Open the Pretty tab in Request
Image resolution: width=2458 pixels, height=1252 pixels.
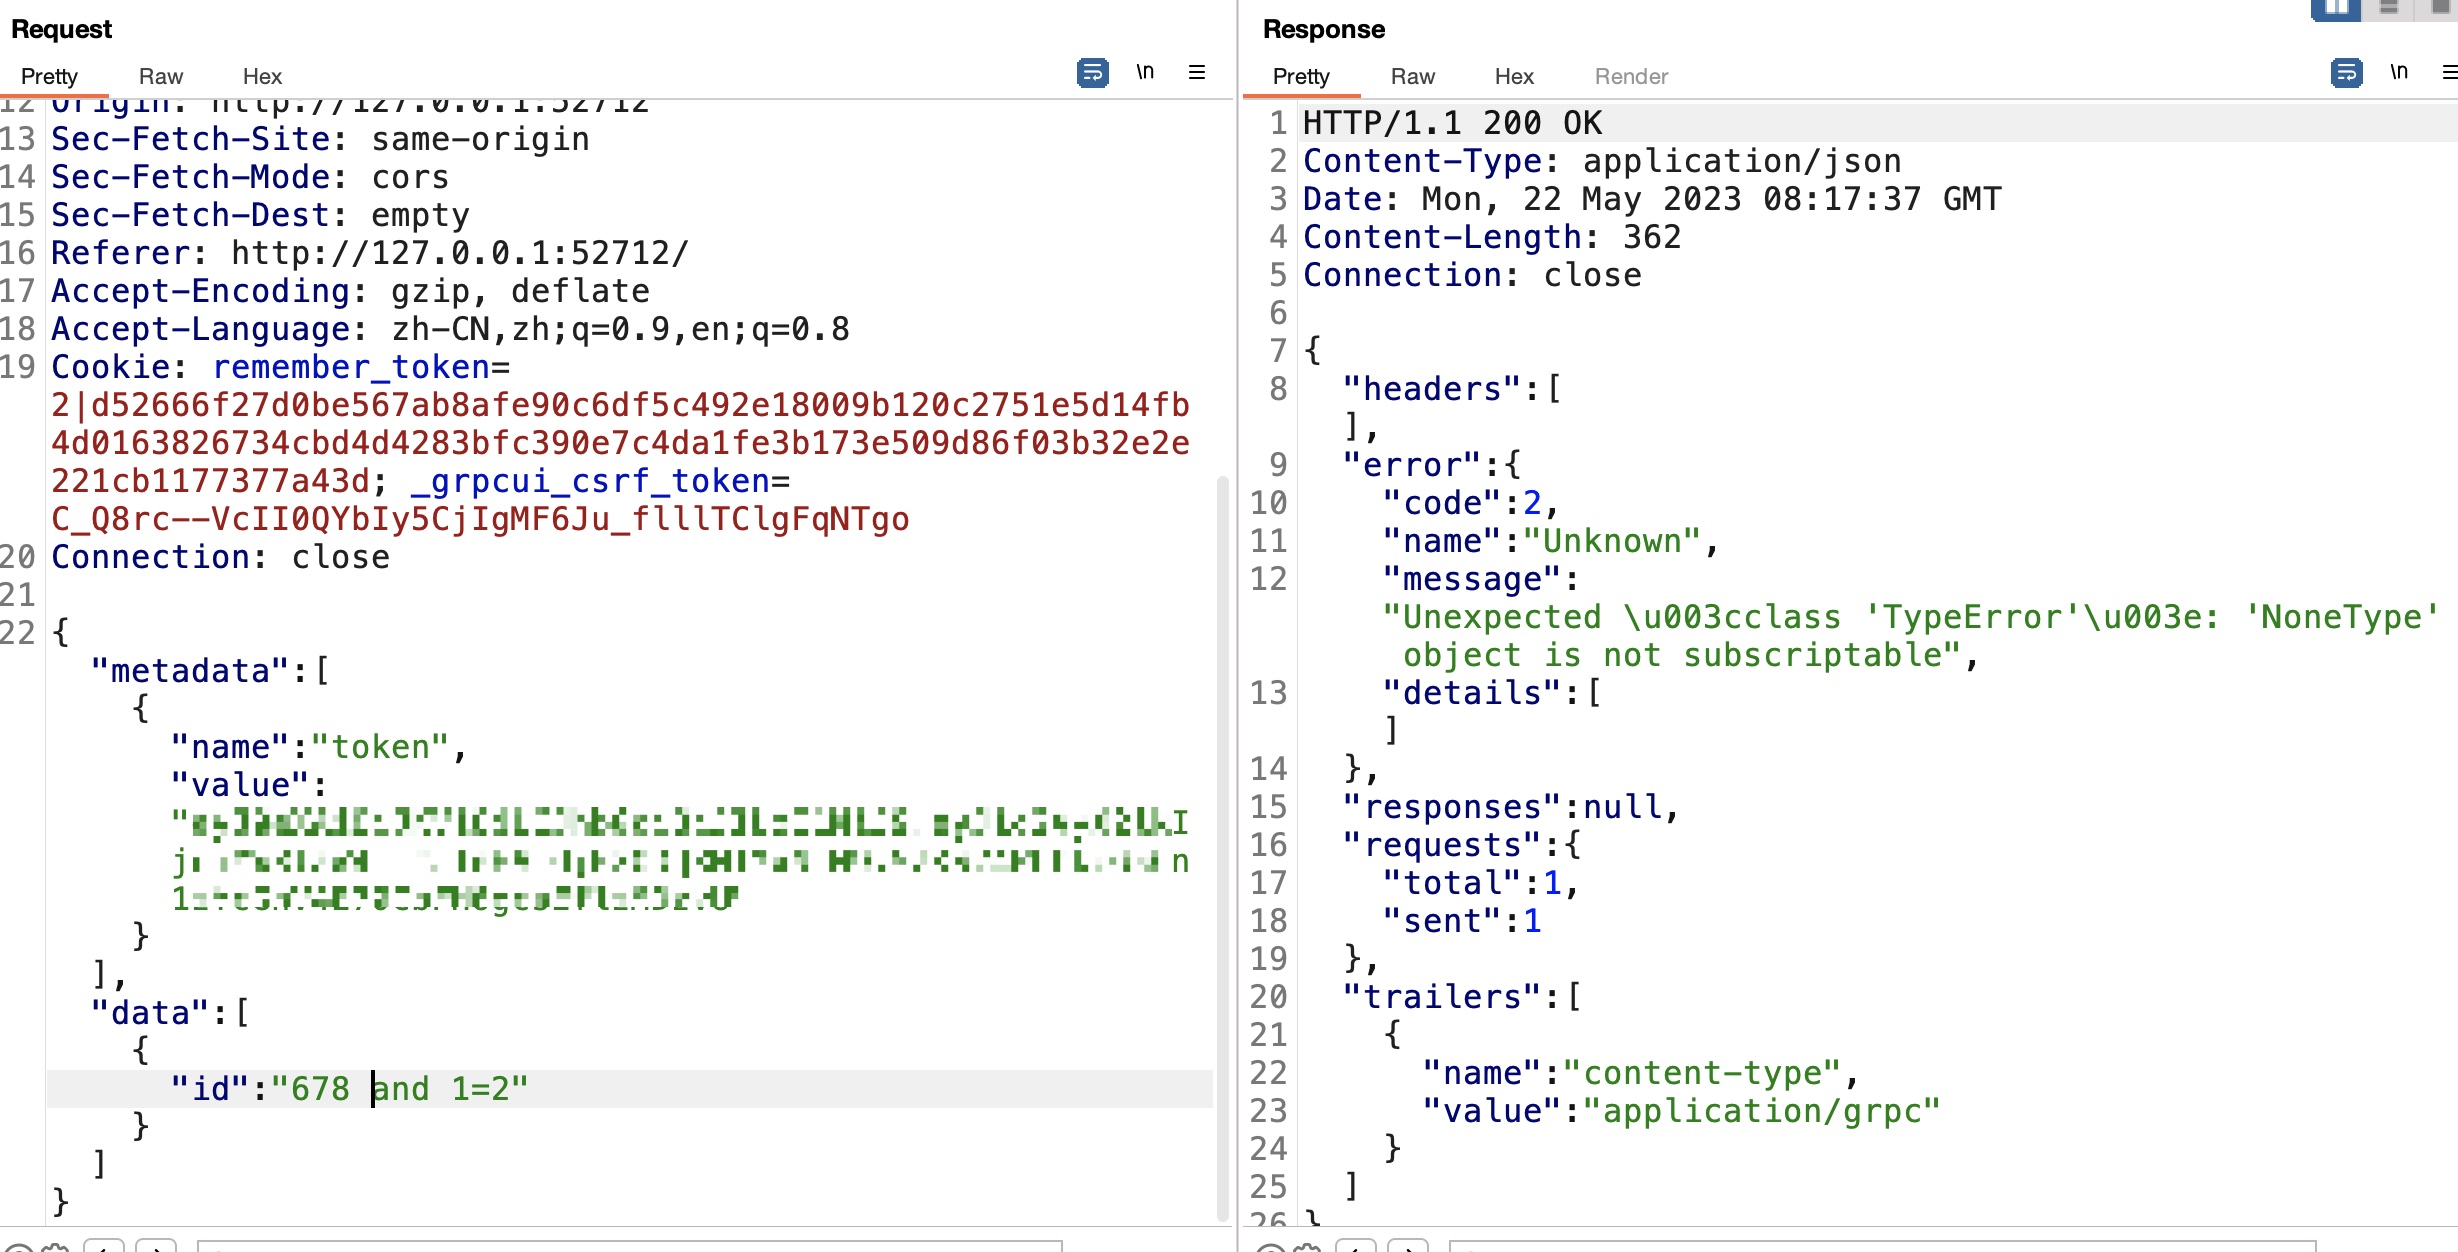49,77
